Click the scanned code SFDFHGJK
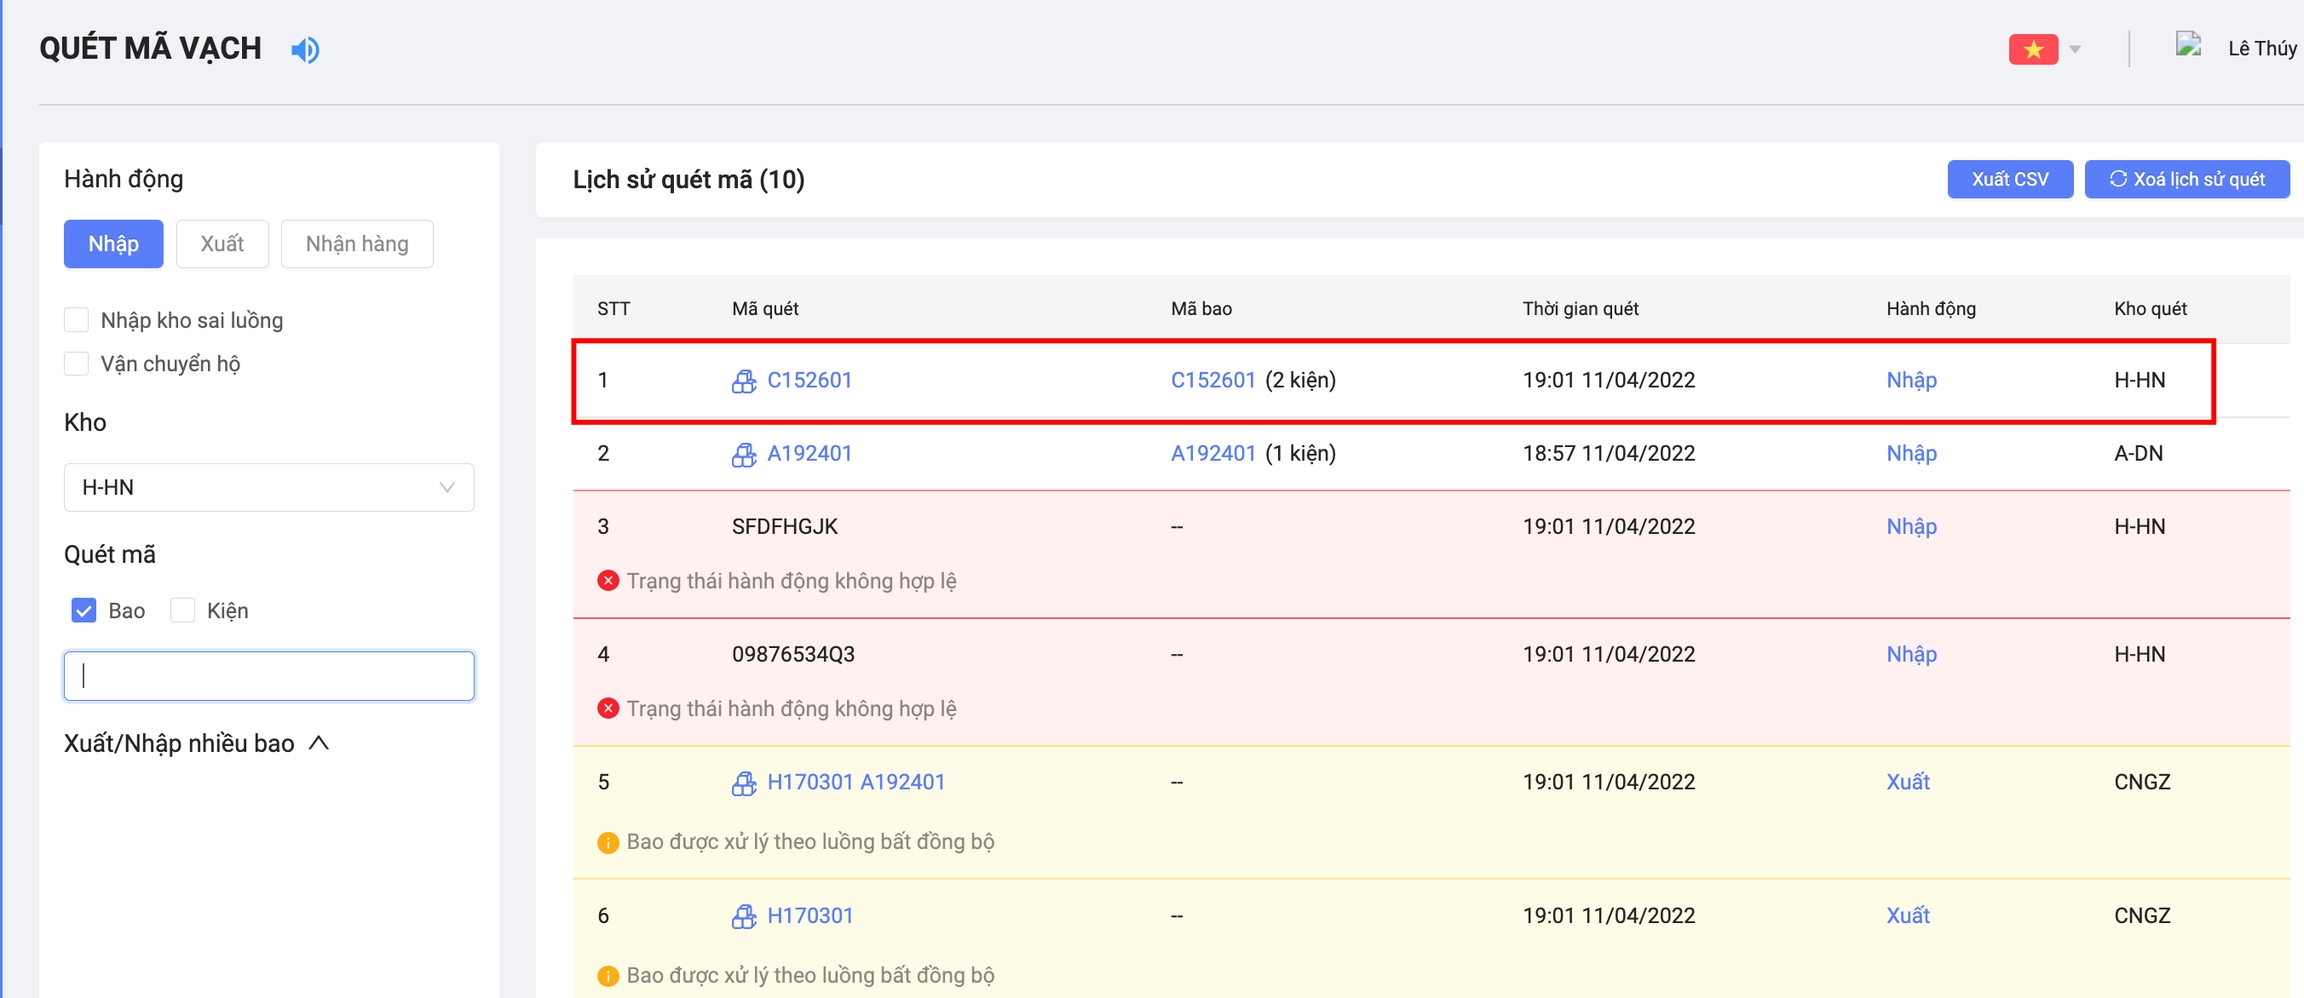The width and height of the screenshot is (2304, 998). click(785, 526)
